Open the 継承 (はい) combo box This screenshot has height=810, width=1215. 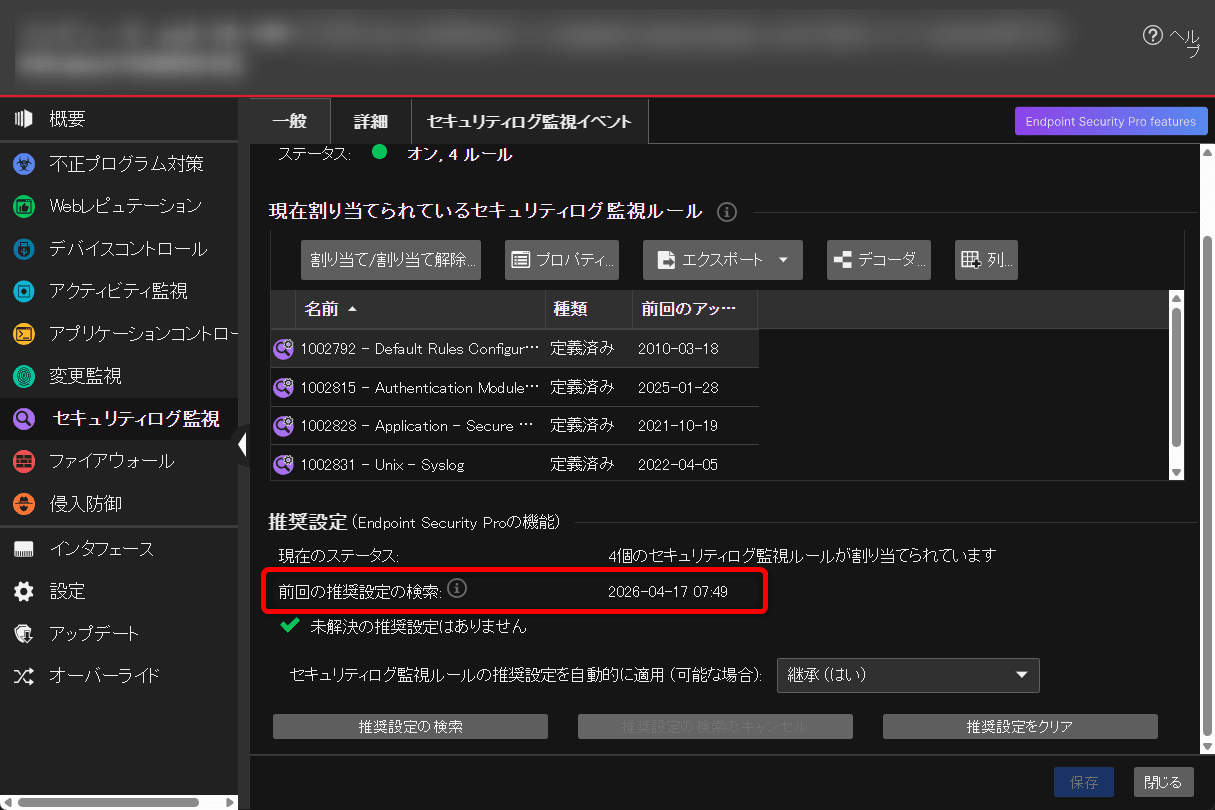(907, 675)
